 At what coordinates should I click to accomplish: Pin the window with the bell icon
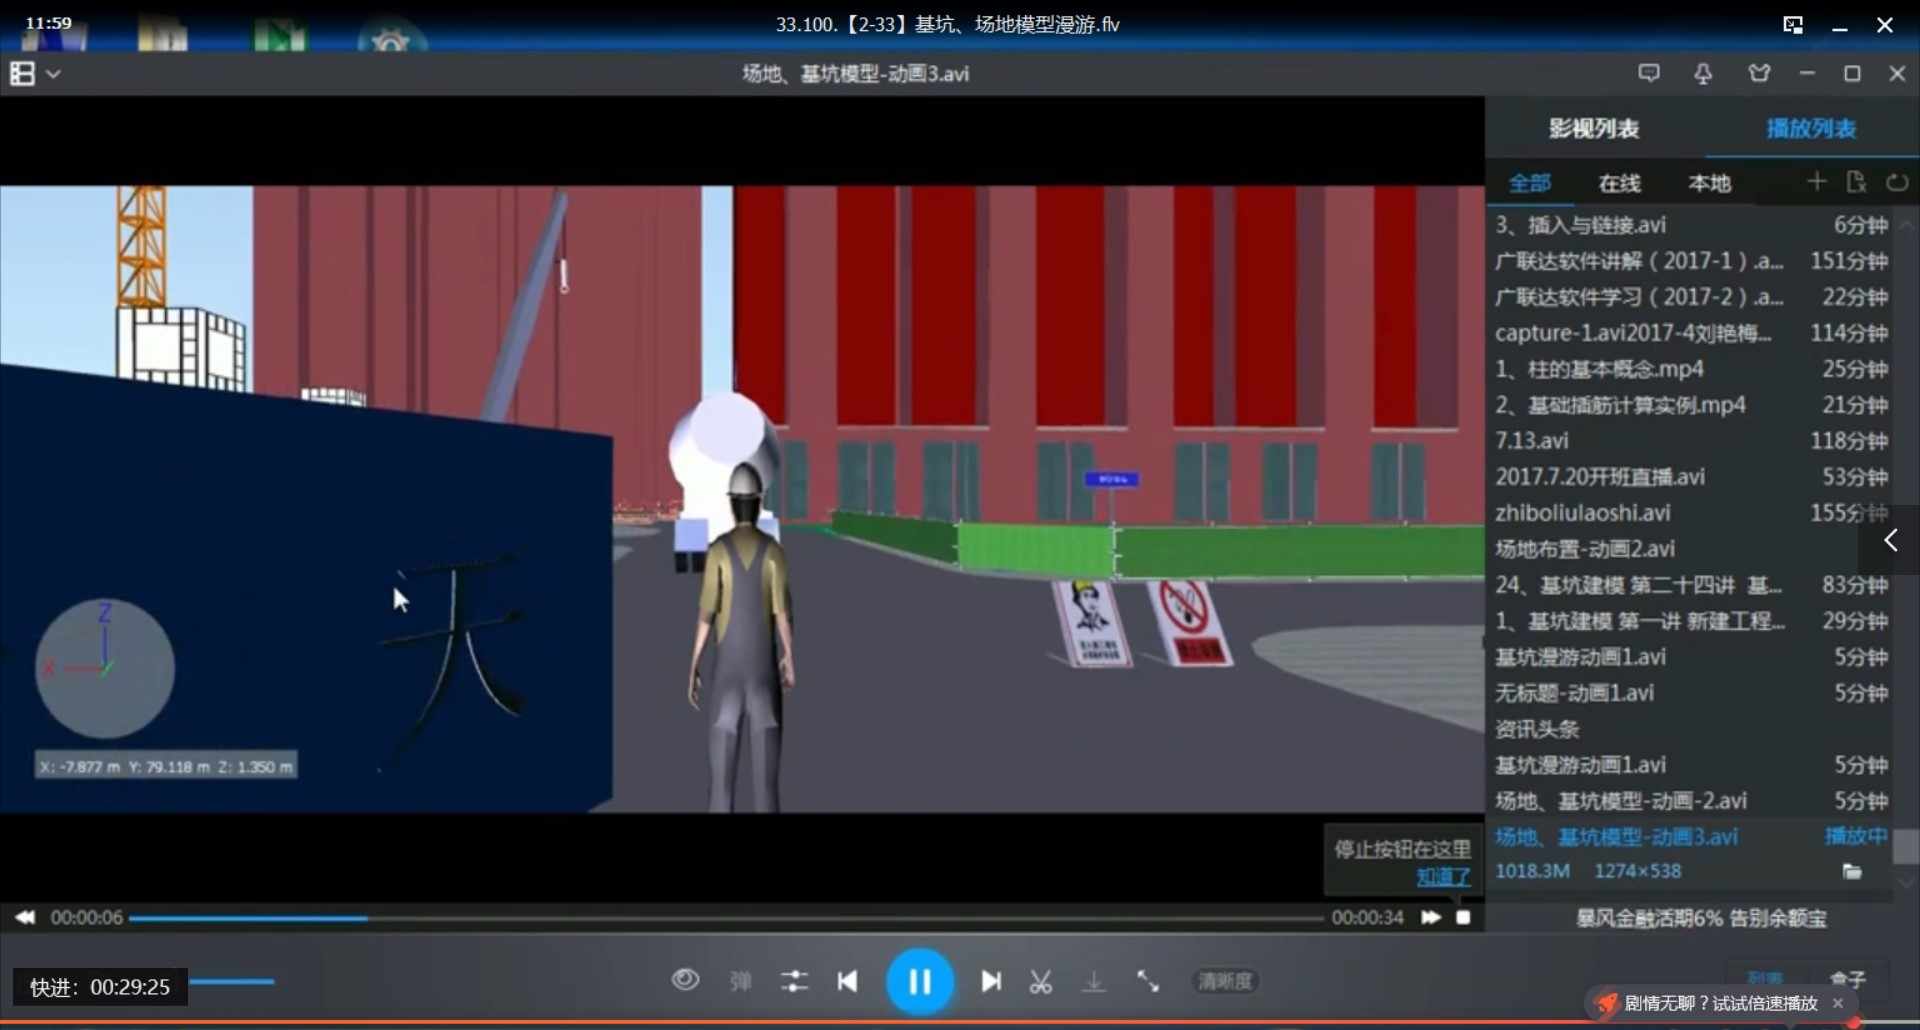pos(1702,72)
